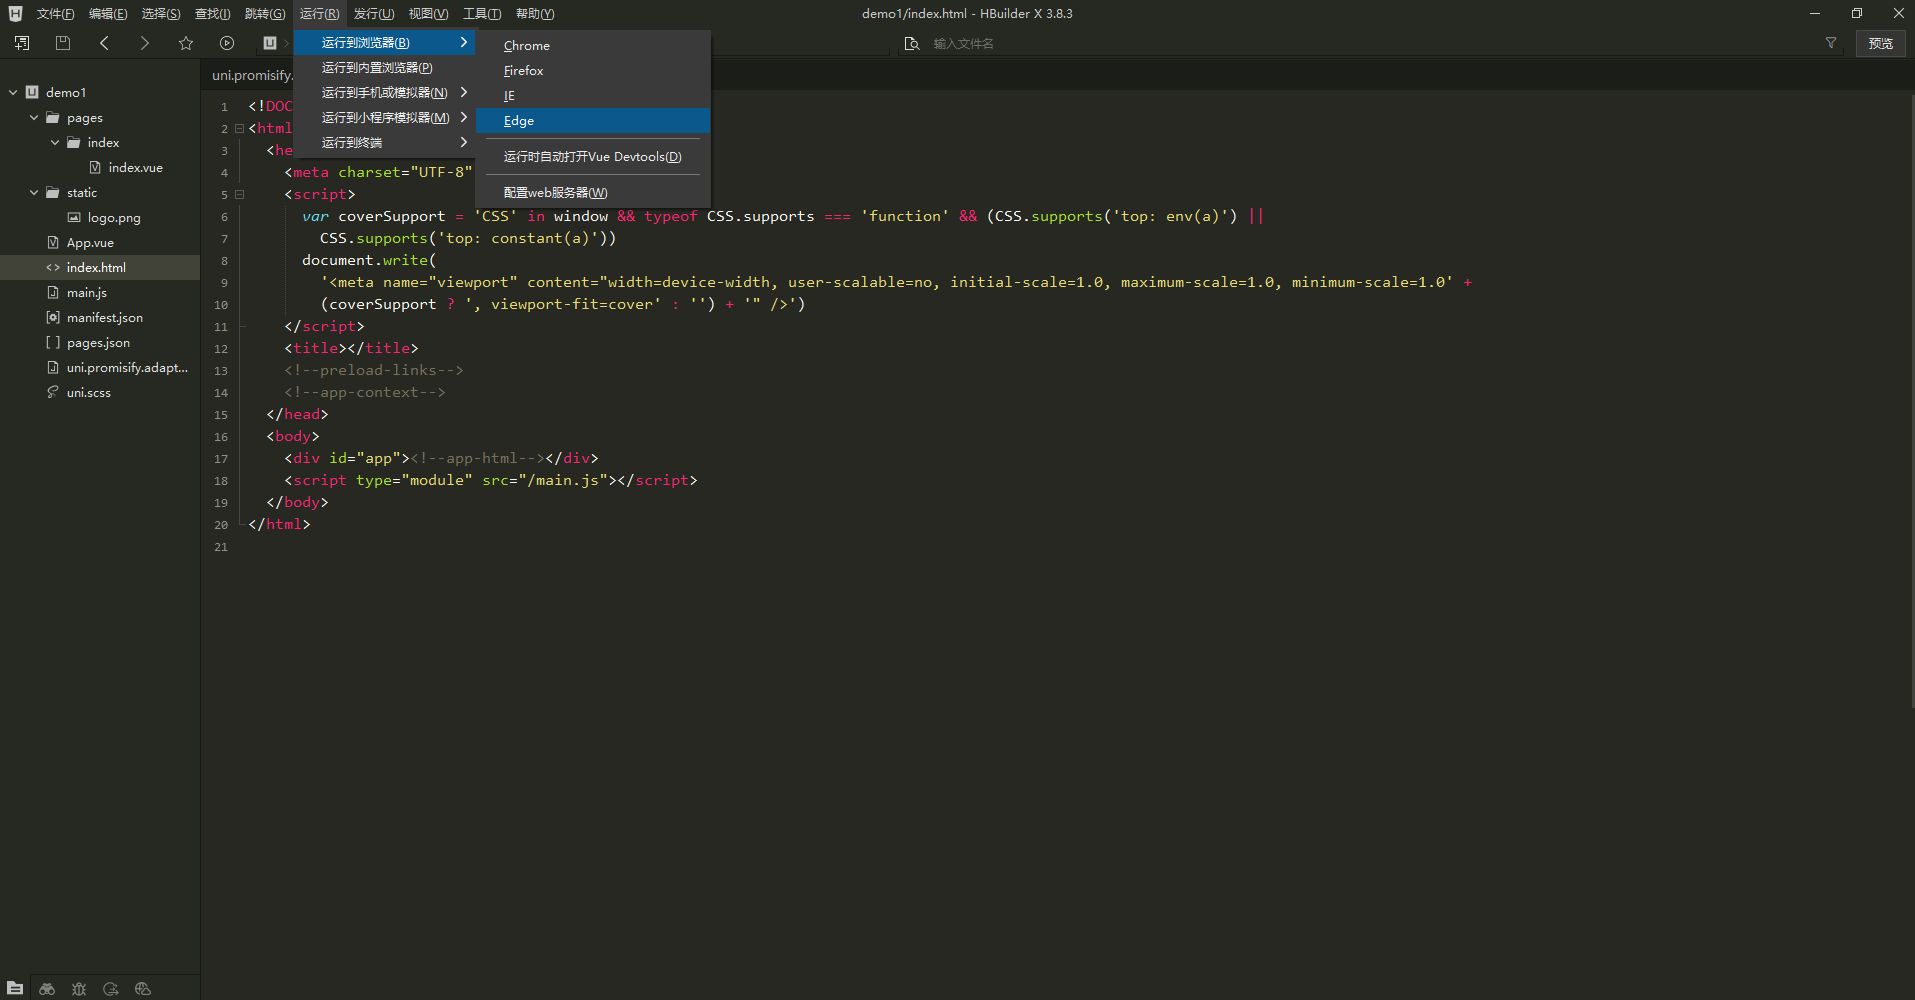Open the project manager folder icon at bottom
Image resolution: width=1915 pixels, height=1000 pixels.
click(x=15, y=988)
